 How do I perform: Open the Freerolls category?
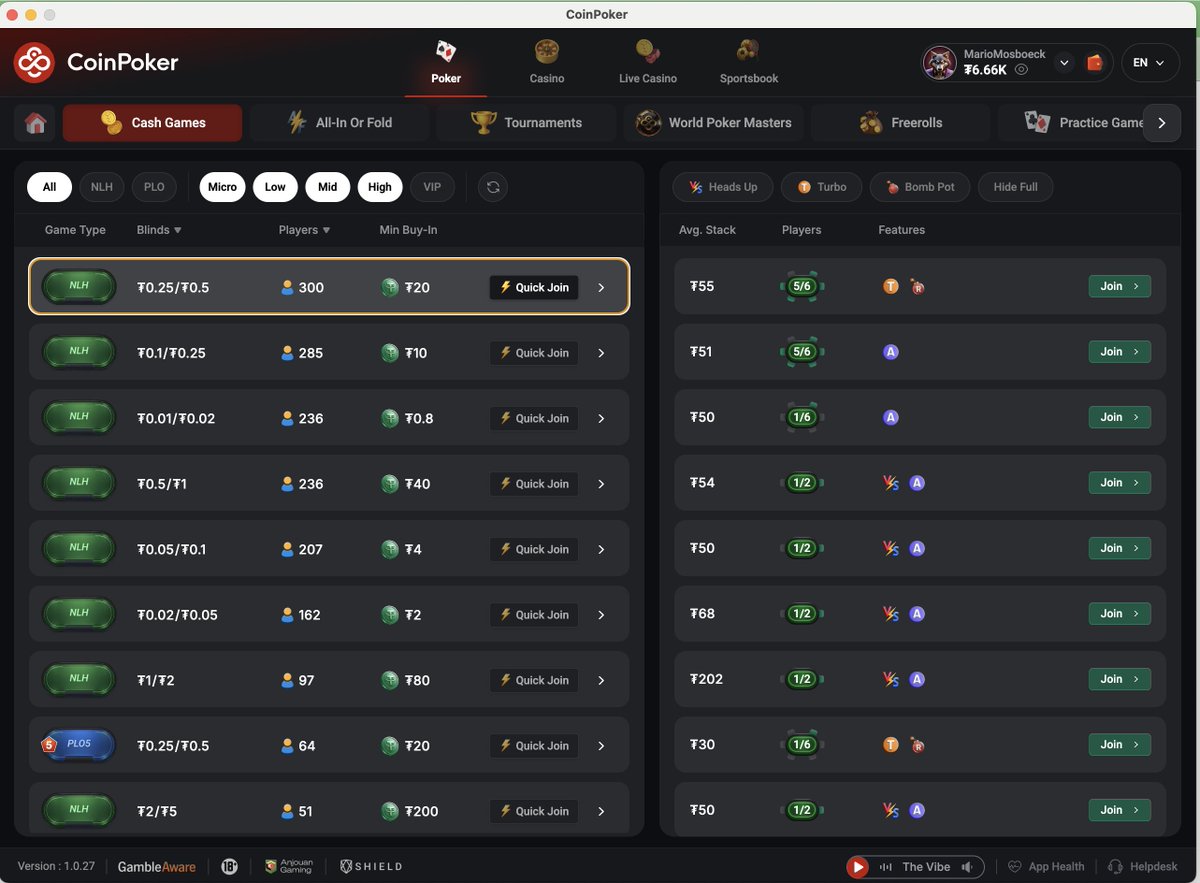click(901, 123)
